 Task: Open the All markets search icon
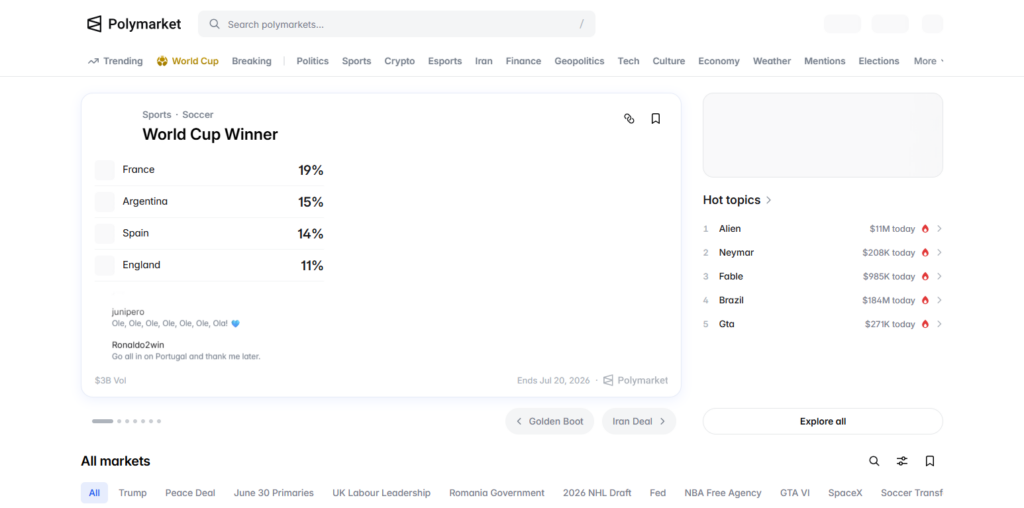874,461
